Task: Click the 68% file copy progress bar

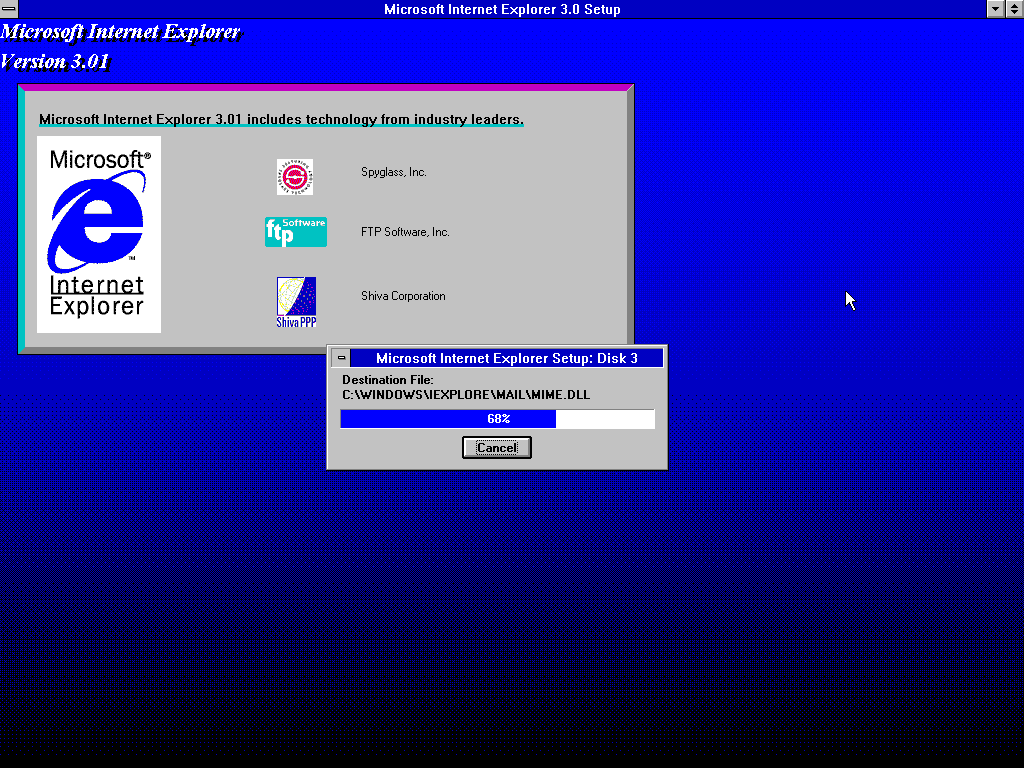Action: point(497,419)
